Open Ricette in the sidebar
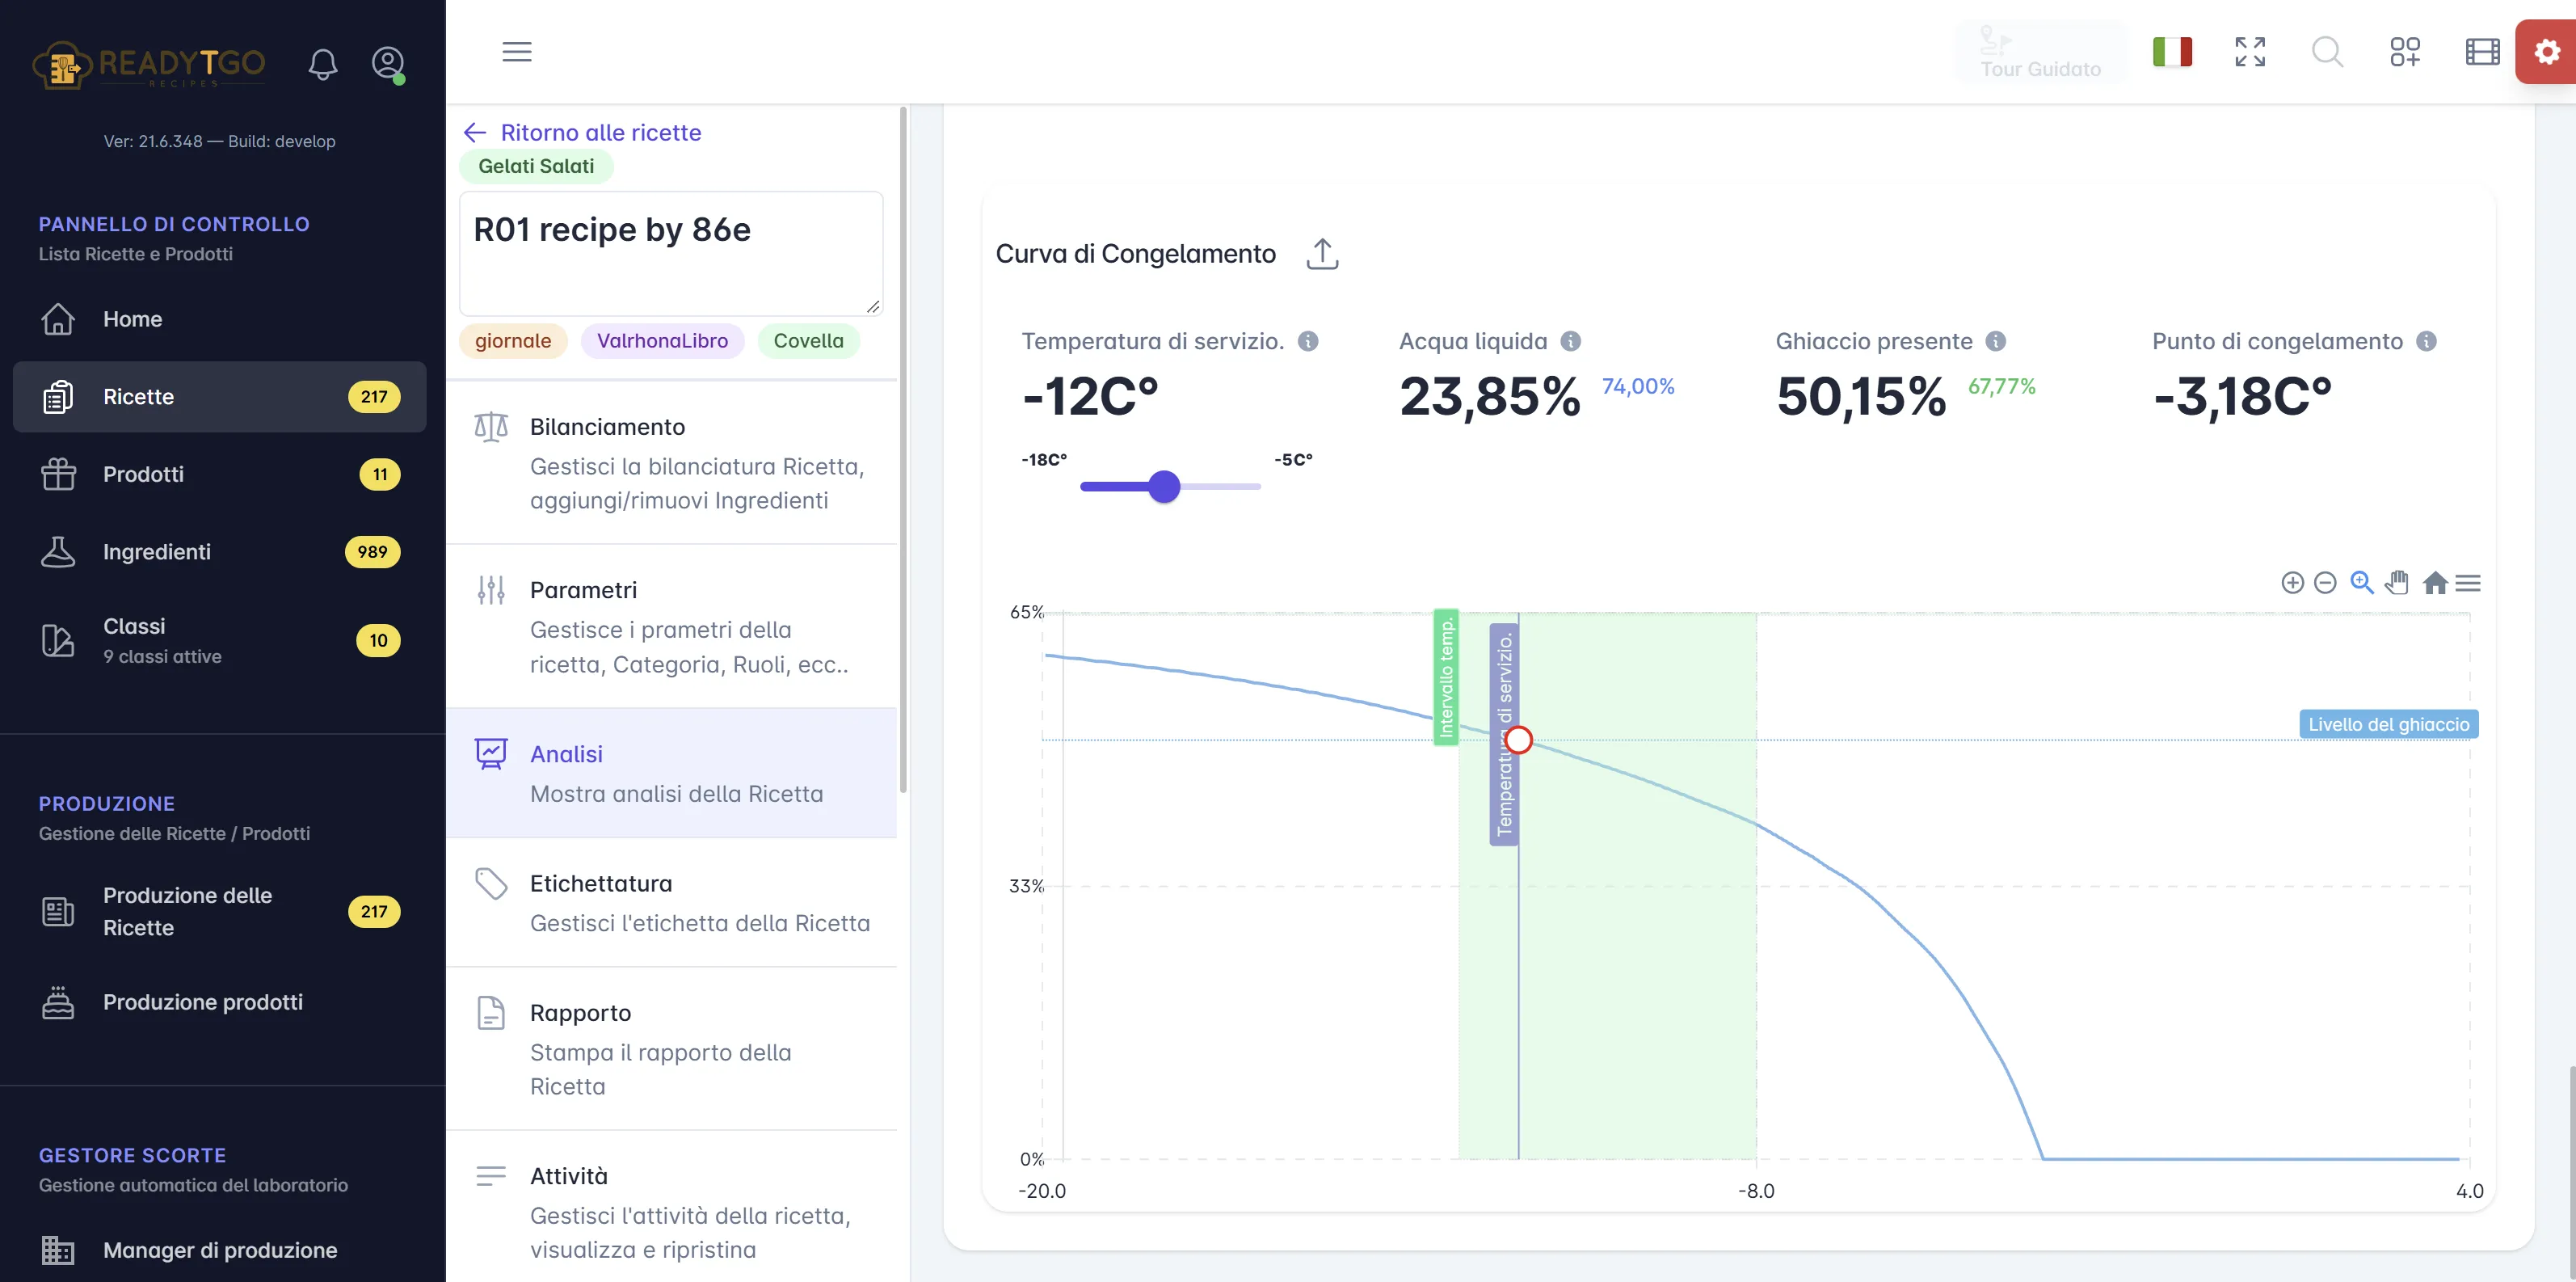The height and width of the screenshot is (1282, 2576). [x=220, y=397]
